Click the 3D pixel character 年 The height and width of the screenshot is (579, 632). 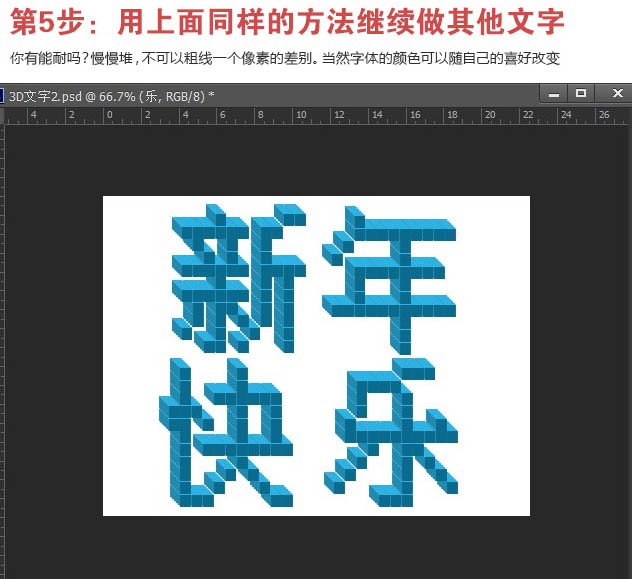(x=390, y=277)
